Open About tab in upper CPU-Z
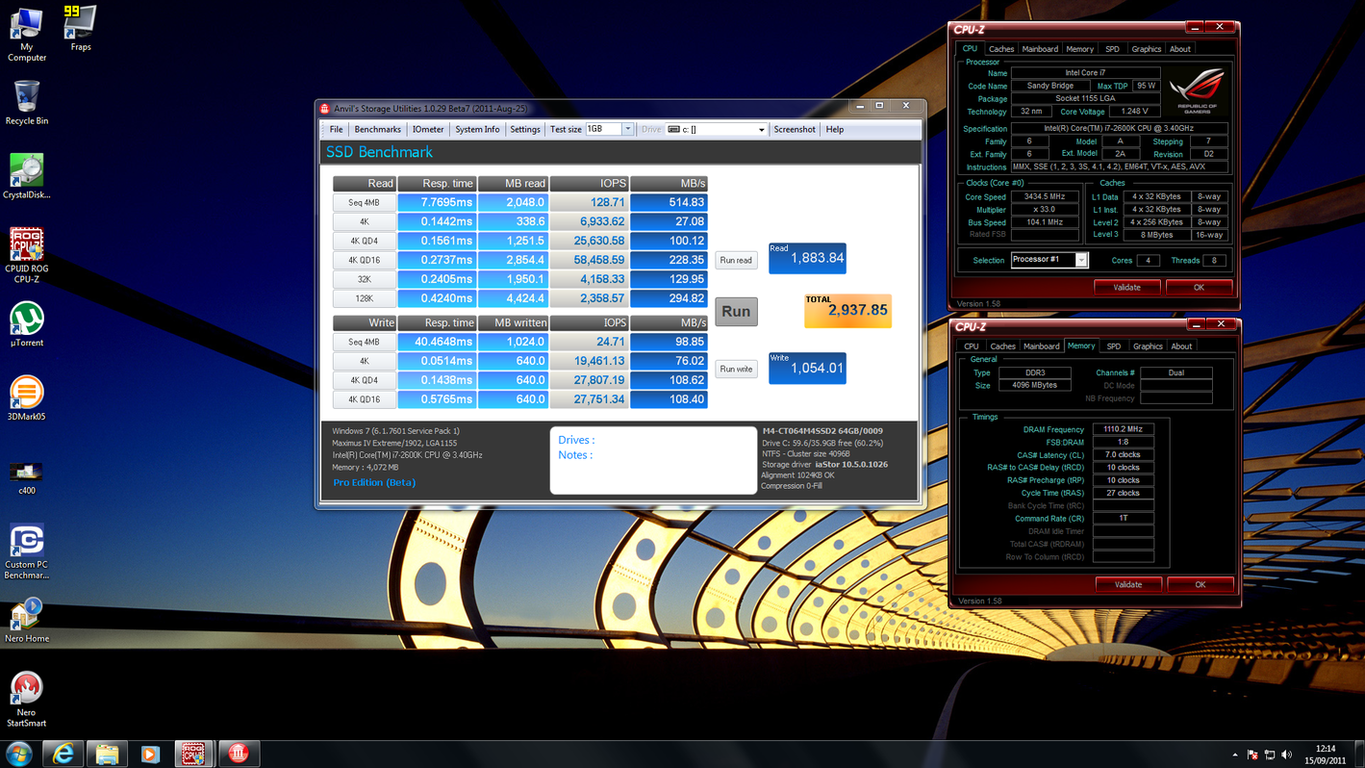 [x=1180, y=49]
